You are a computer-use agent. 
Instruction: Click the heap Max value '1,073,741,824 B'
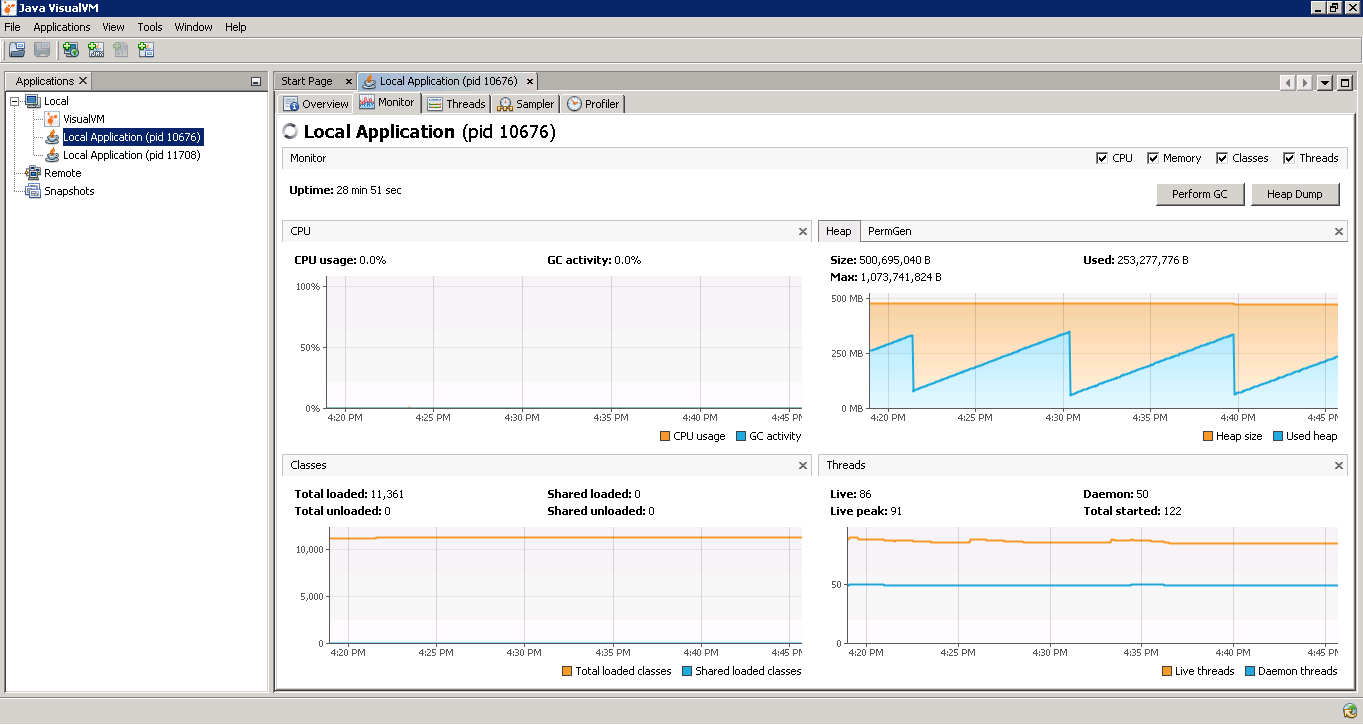[x=900, y=277]
